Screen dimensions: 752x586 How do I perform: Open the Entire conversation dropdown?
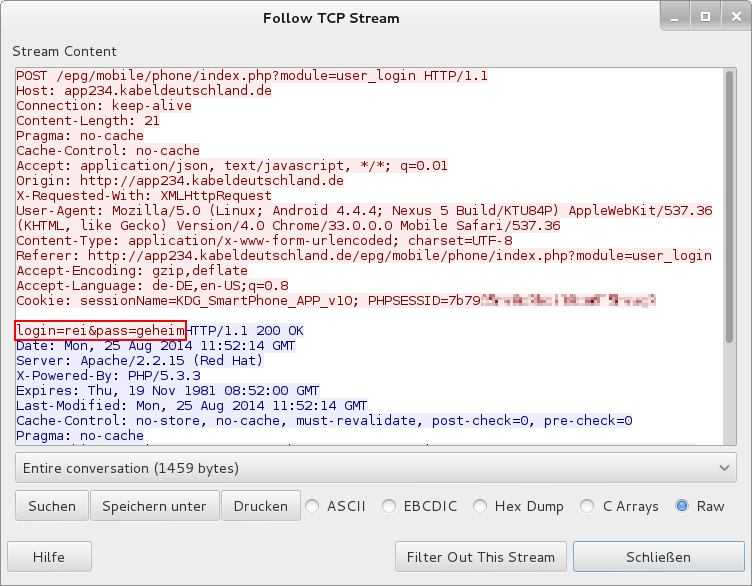pos(375,468)
